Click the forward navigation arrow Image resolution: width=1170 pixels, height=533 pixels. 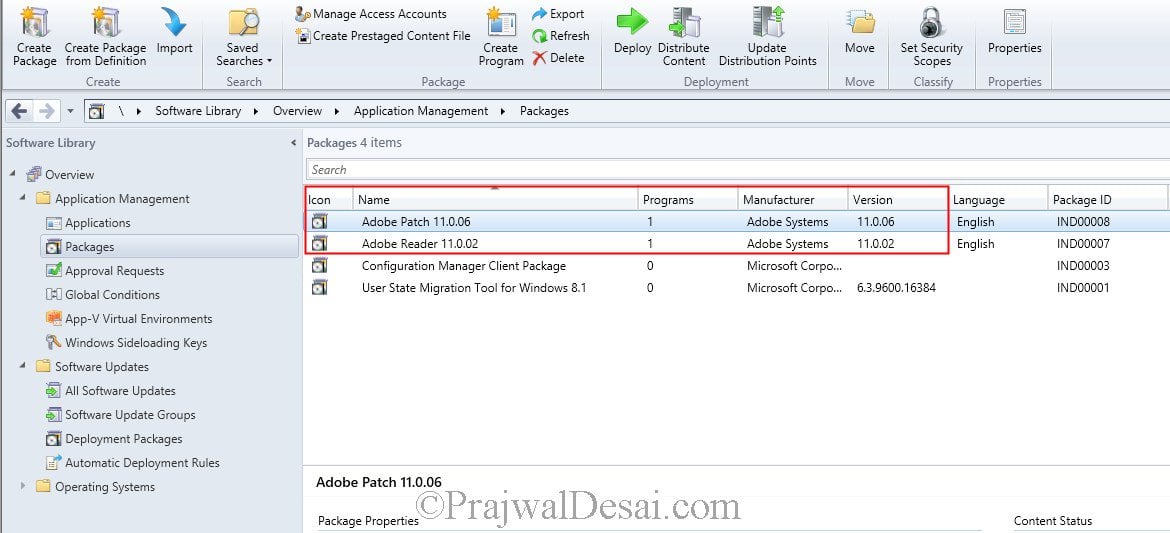(x=46, y=111)
